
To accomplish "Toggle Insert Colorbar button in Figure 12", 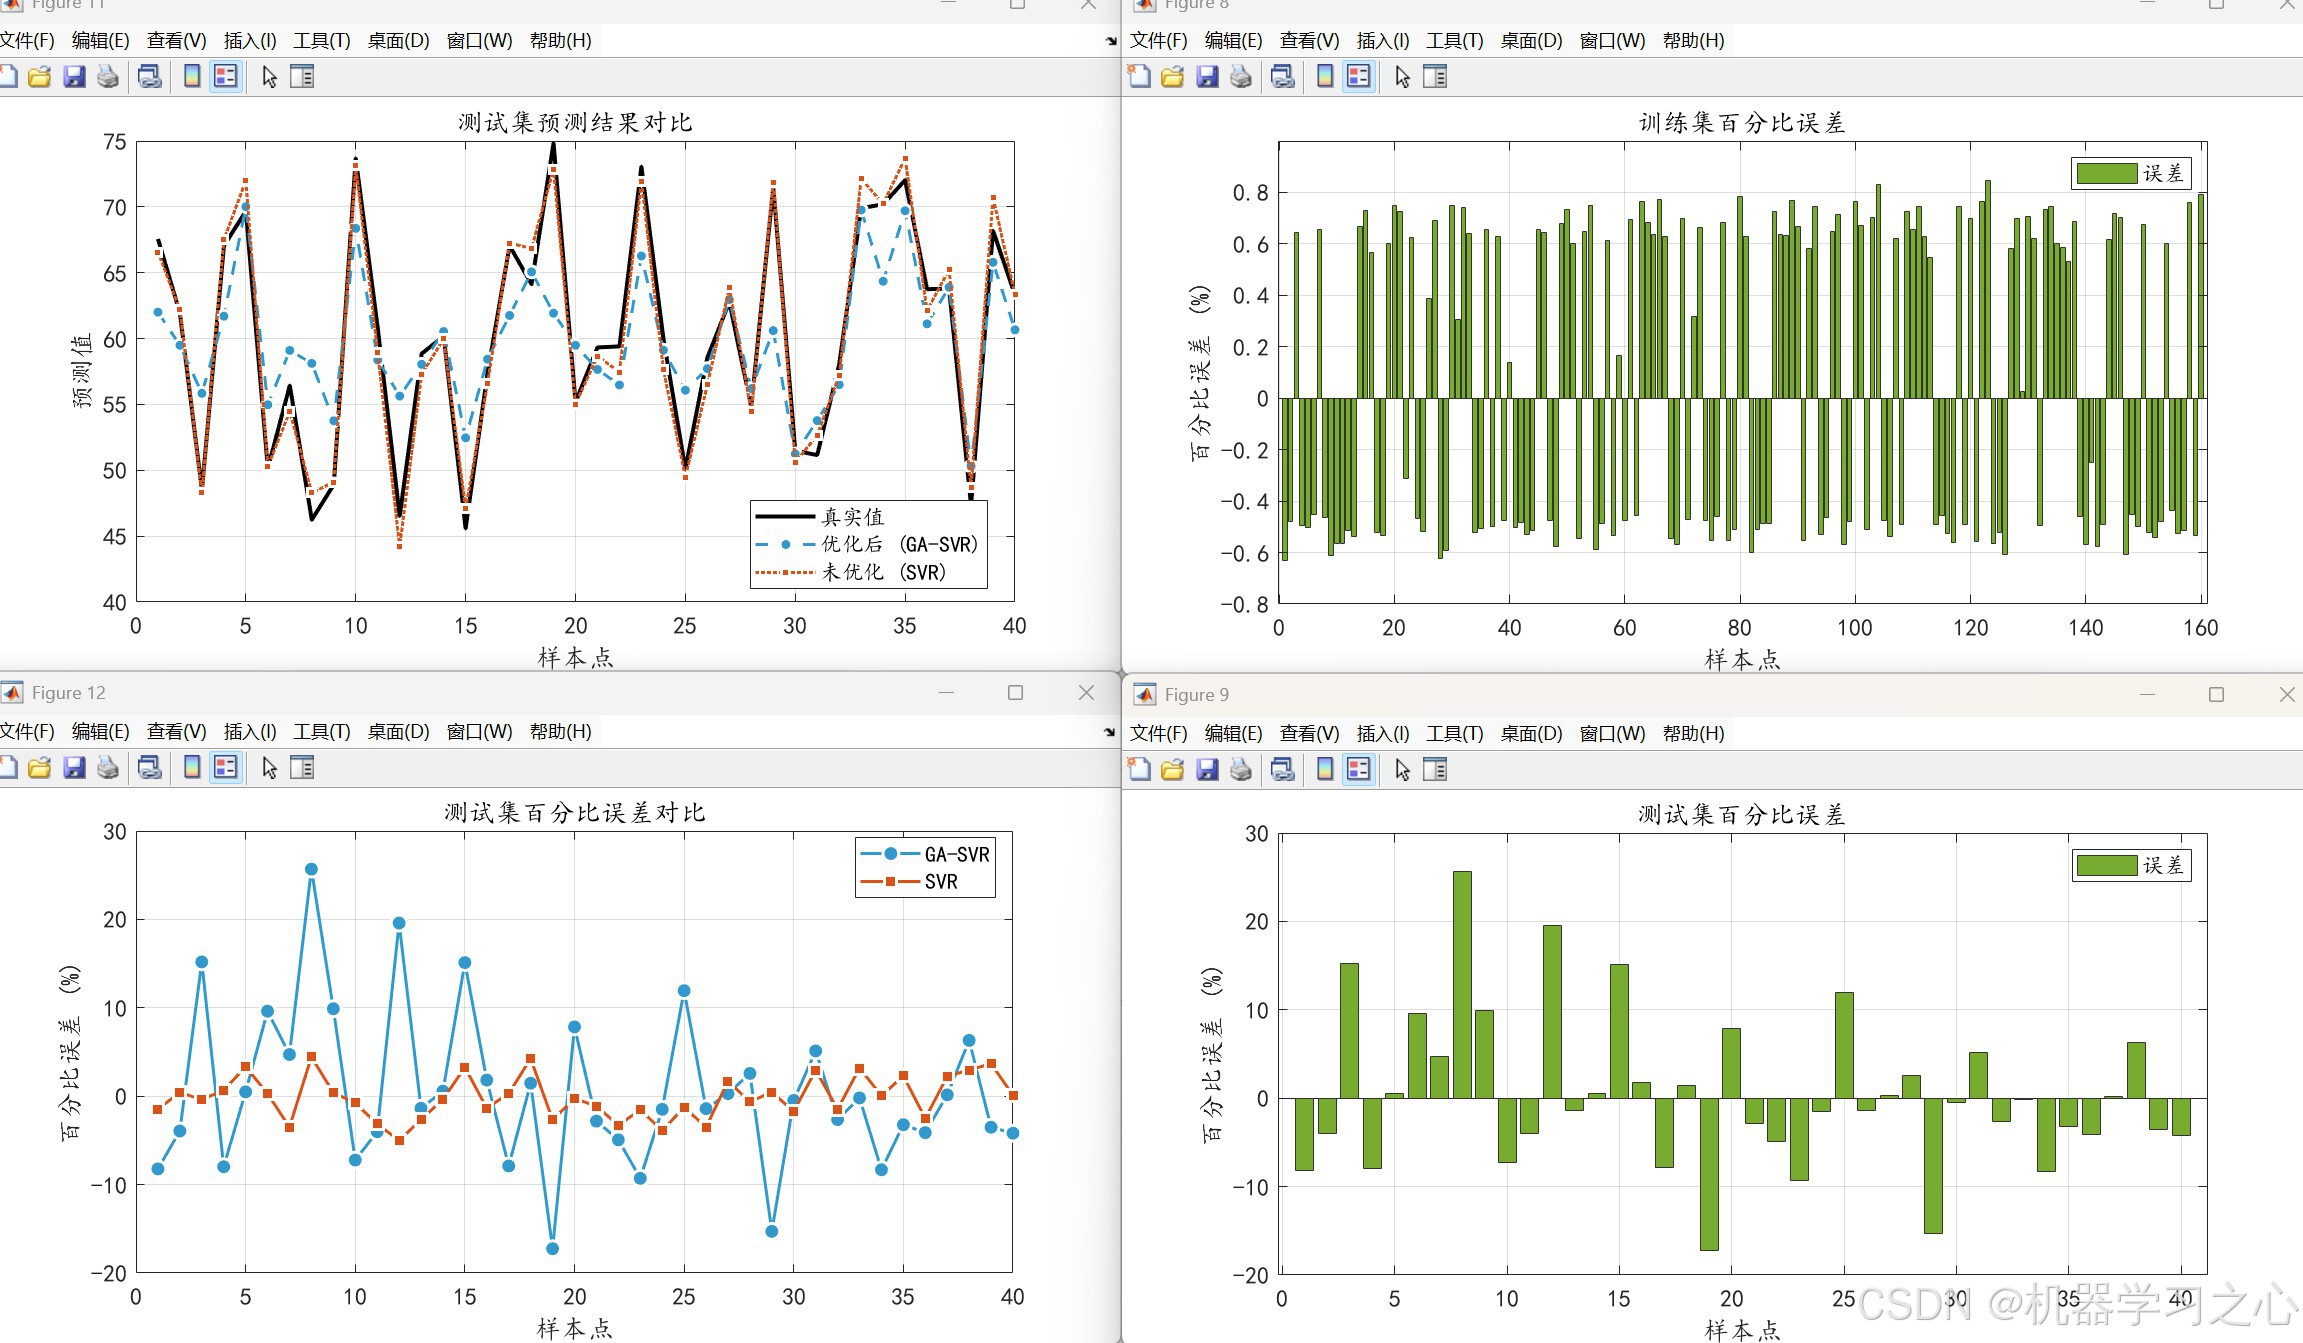I will (192, 767).
